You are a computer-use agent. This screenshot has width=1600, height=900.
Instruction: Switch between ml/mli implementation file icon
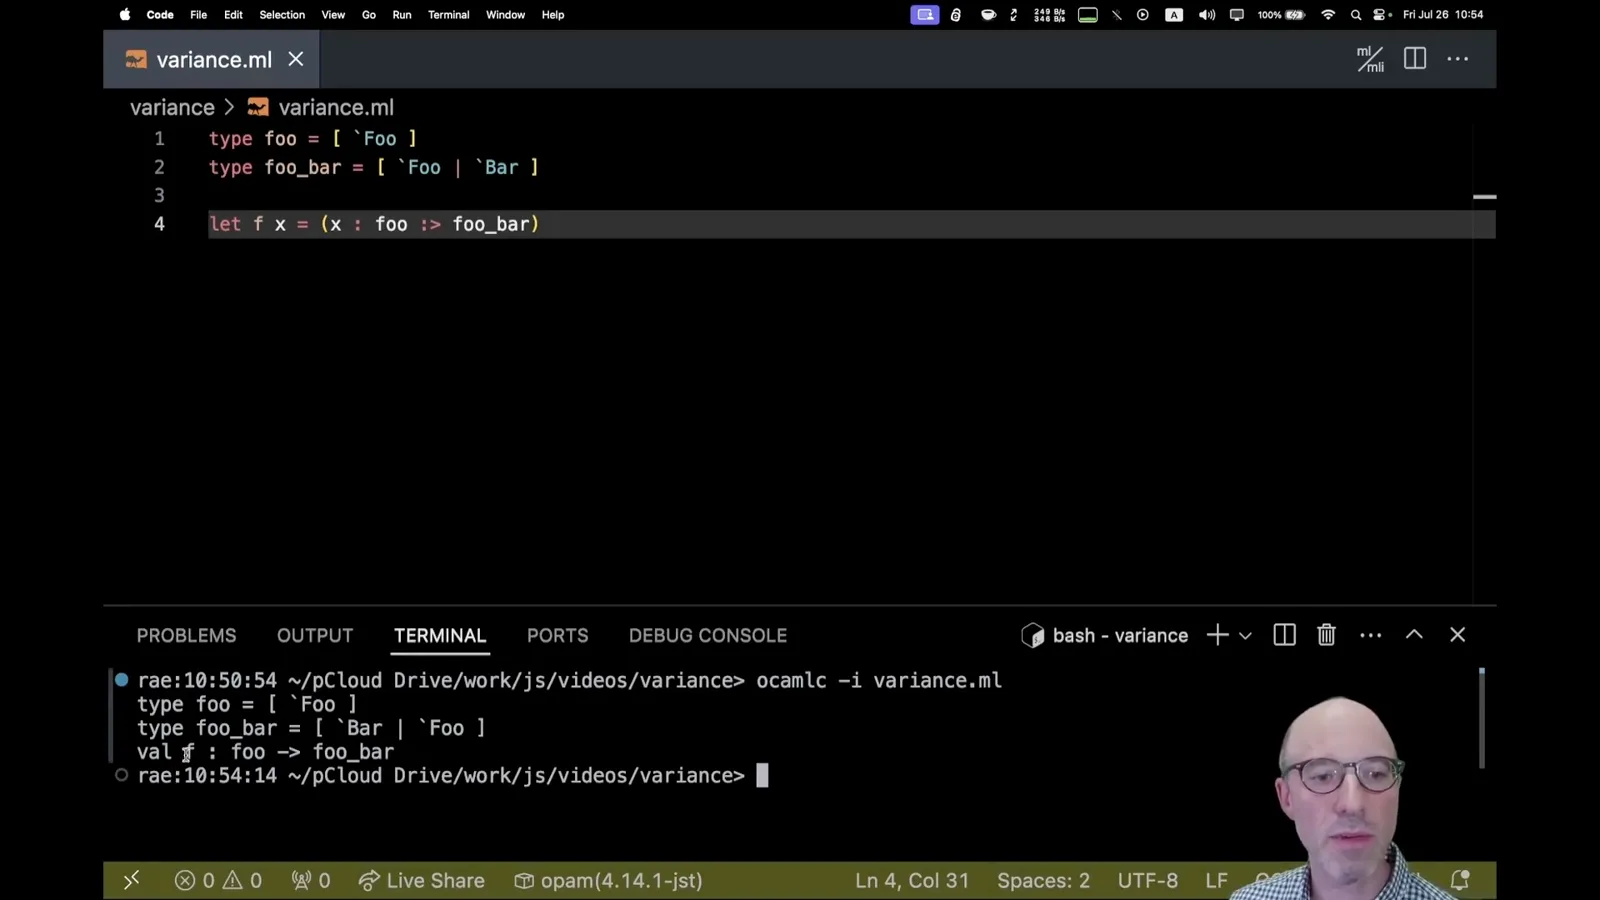[1370, 59]
